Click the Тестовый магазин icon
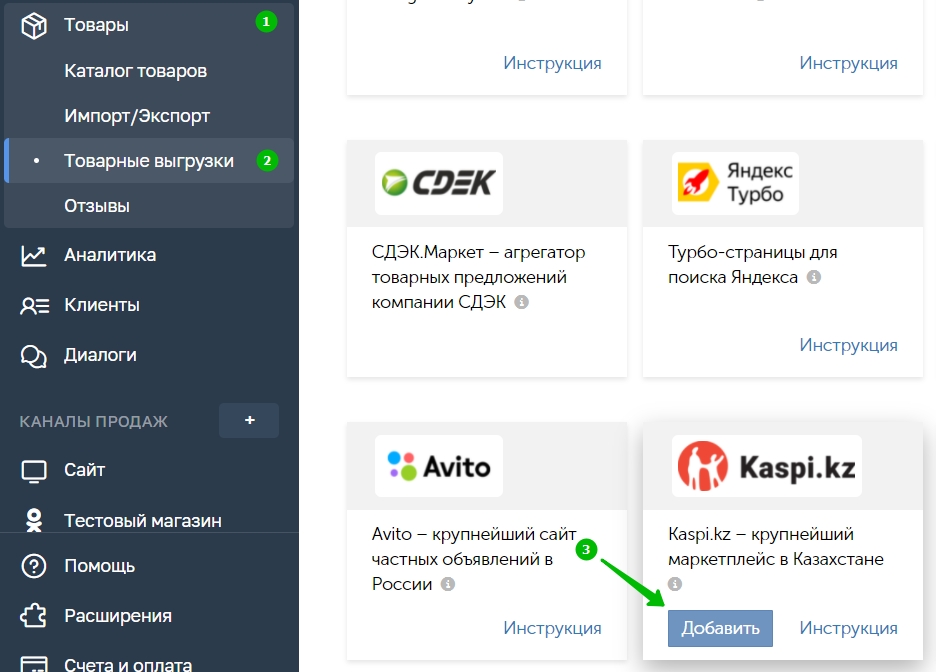Image resolution: width=936 pixels, height=672 pixels. 34,520
